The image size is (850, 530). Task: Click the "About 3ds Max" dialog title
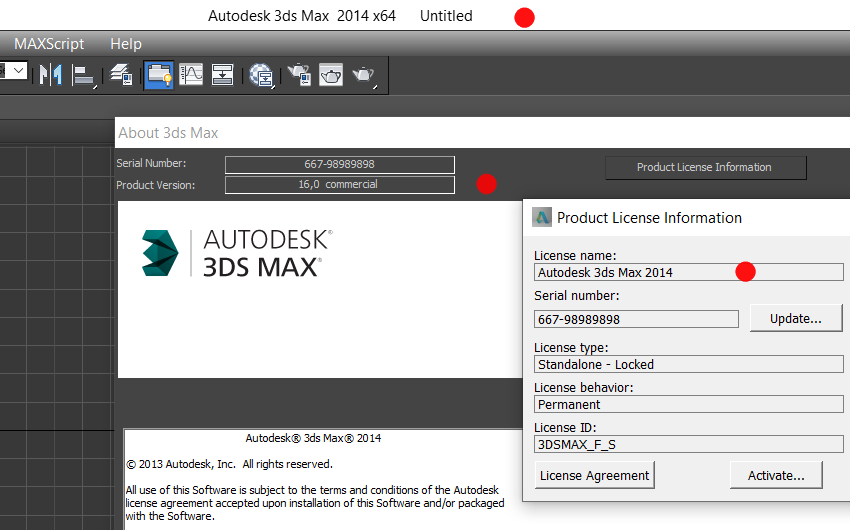pos(168,133)
